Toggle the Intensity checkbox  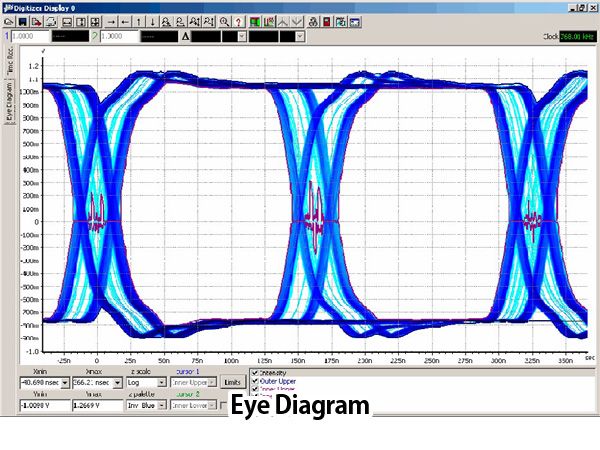click(x=256, y=372)
